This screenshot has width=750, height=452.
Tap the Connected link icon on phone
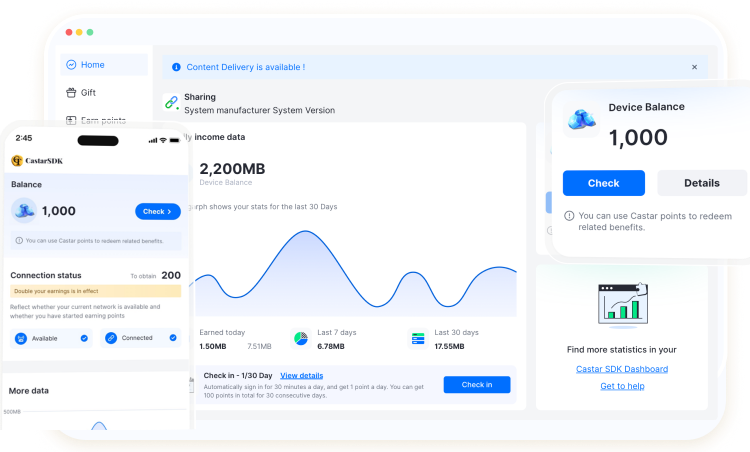[x=111, y=338]
